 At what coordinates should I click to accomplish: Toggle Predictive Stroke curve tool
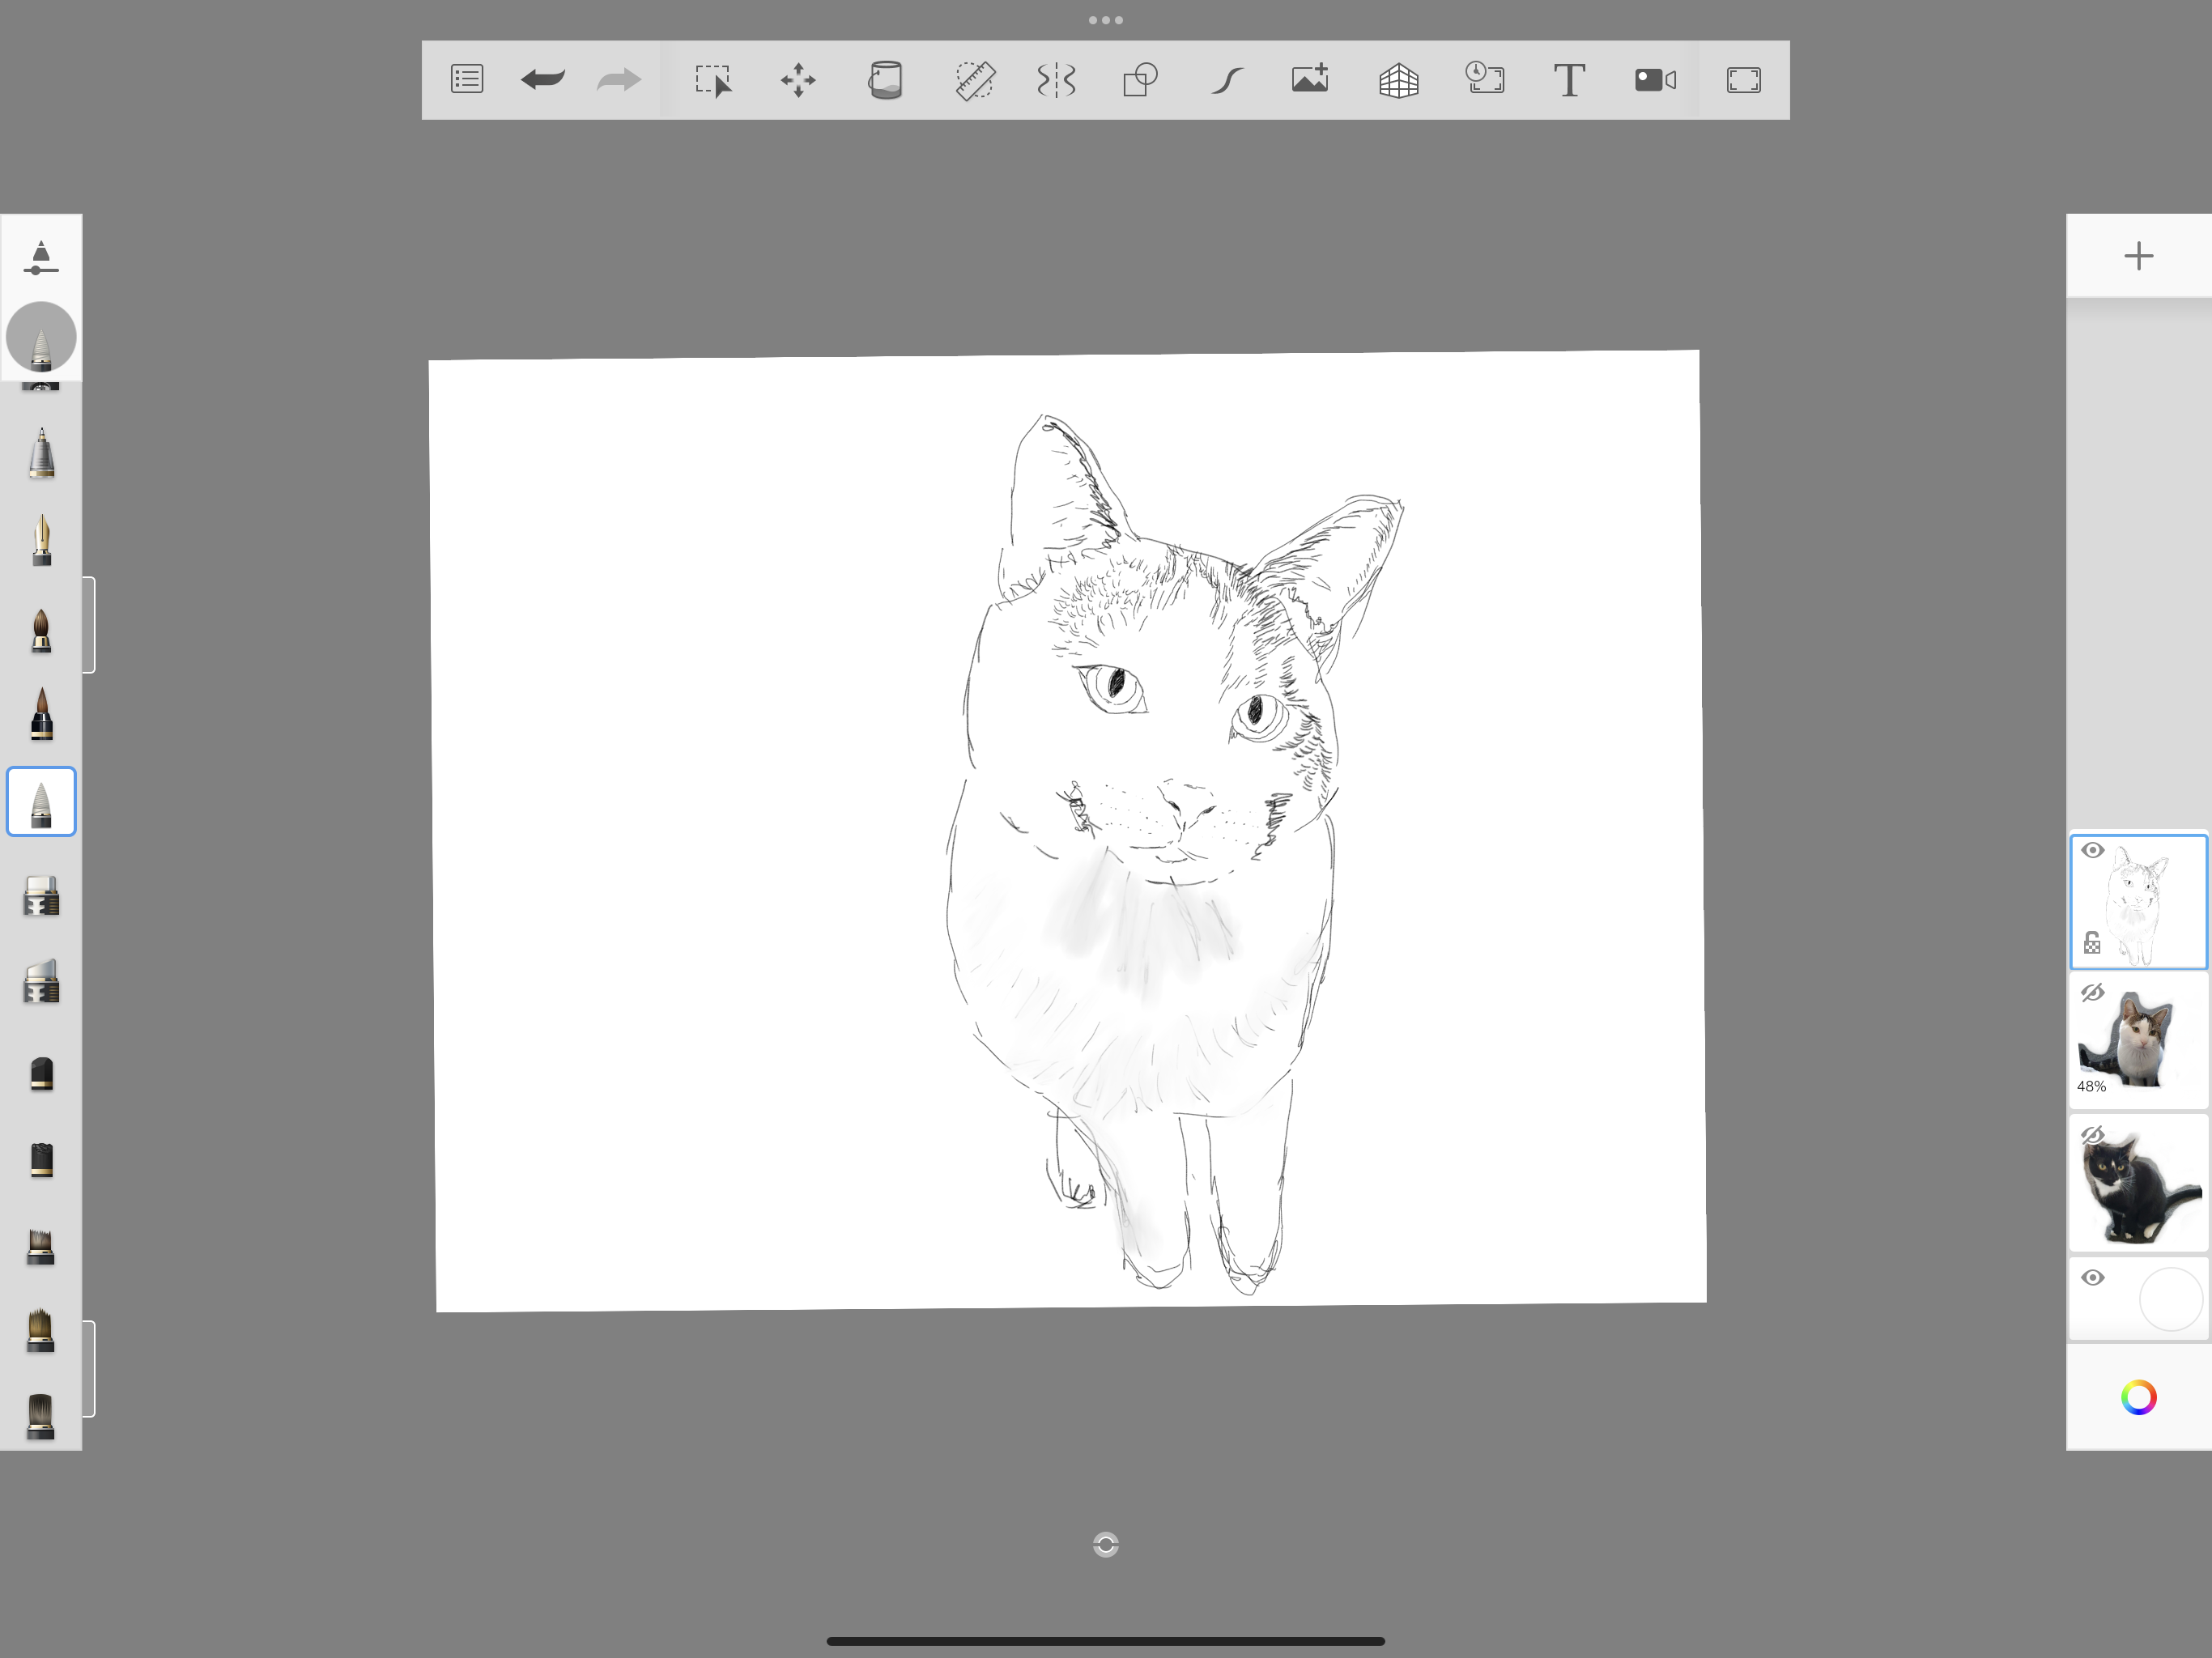tap(1227, 80)
